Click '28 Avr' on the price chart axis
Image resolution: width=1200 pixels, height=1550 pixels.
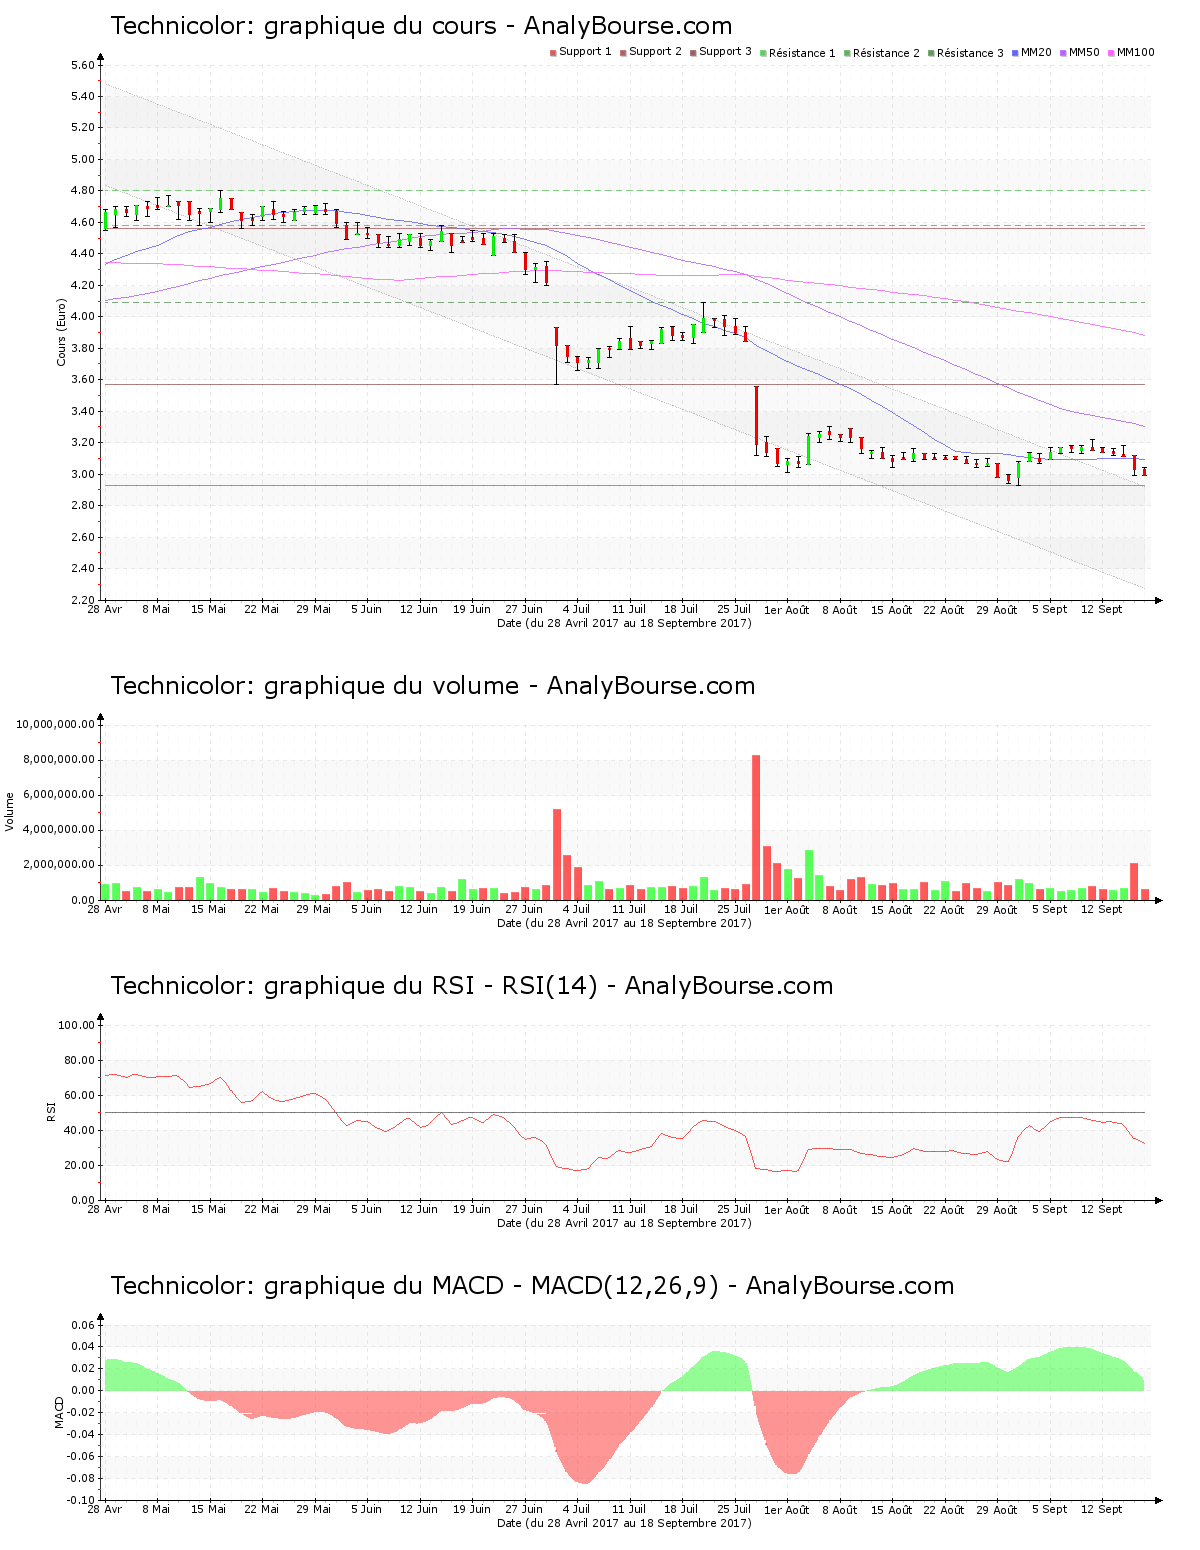point(105,609)
